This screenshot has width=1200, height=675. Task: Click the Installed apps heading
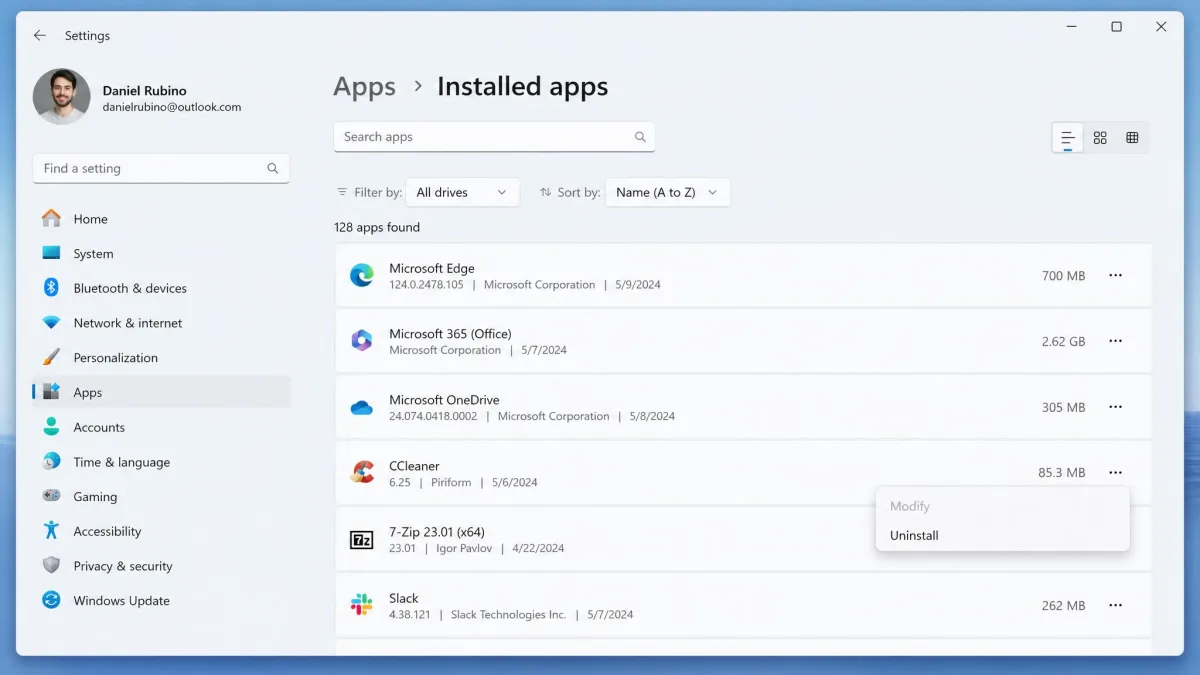click(522, 87)
